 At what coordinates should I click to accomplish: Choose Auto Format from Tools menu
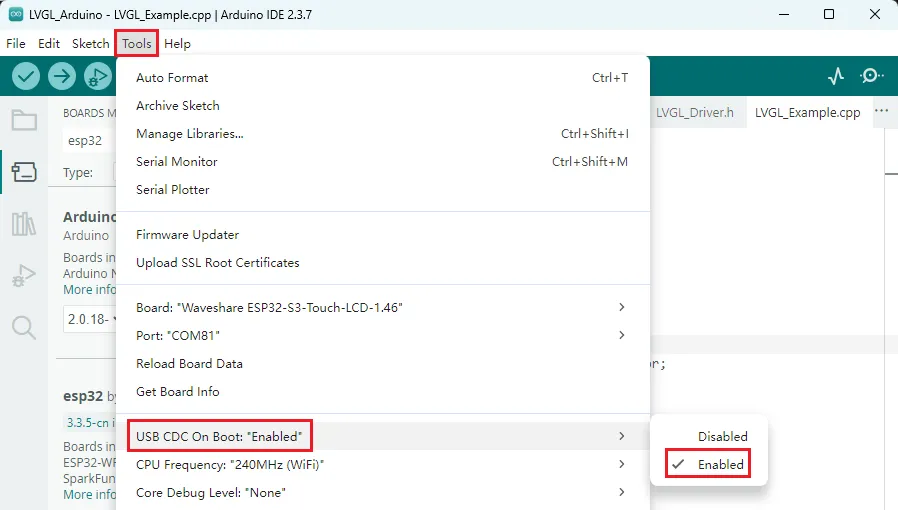click(383, 78)
